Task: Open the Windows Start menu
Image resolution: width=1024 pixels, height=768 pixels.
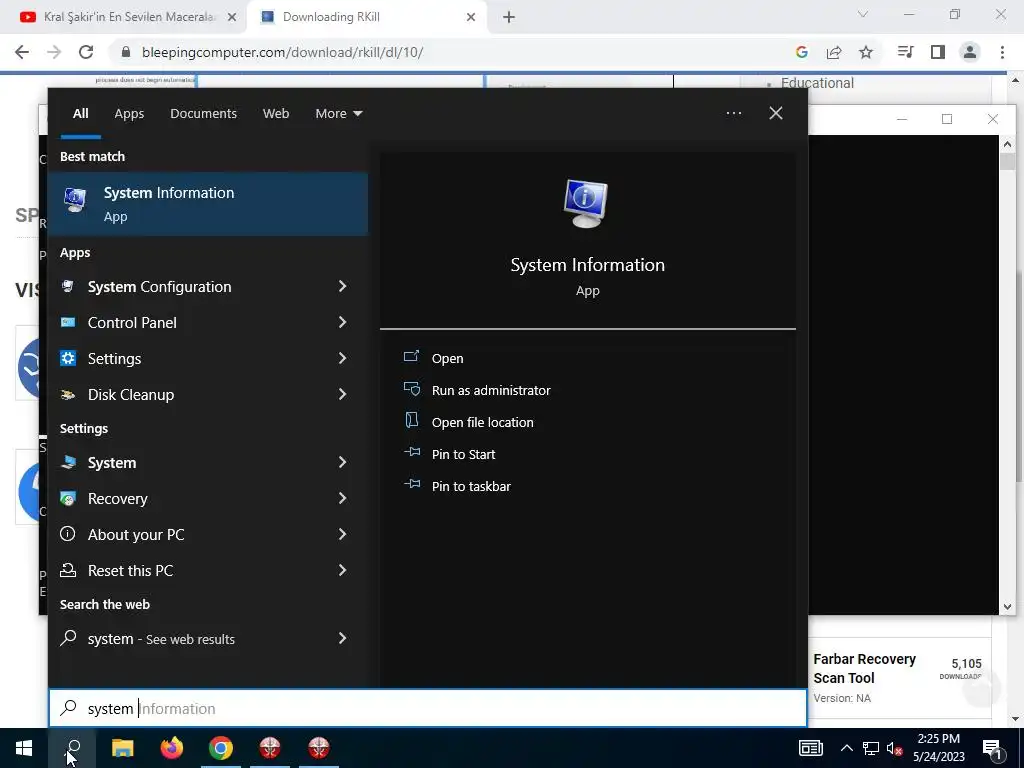Action: click(24, 748)
